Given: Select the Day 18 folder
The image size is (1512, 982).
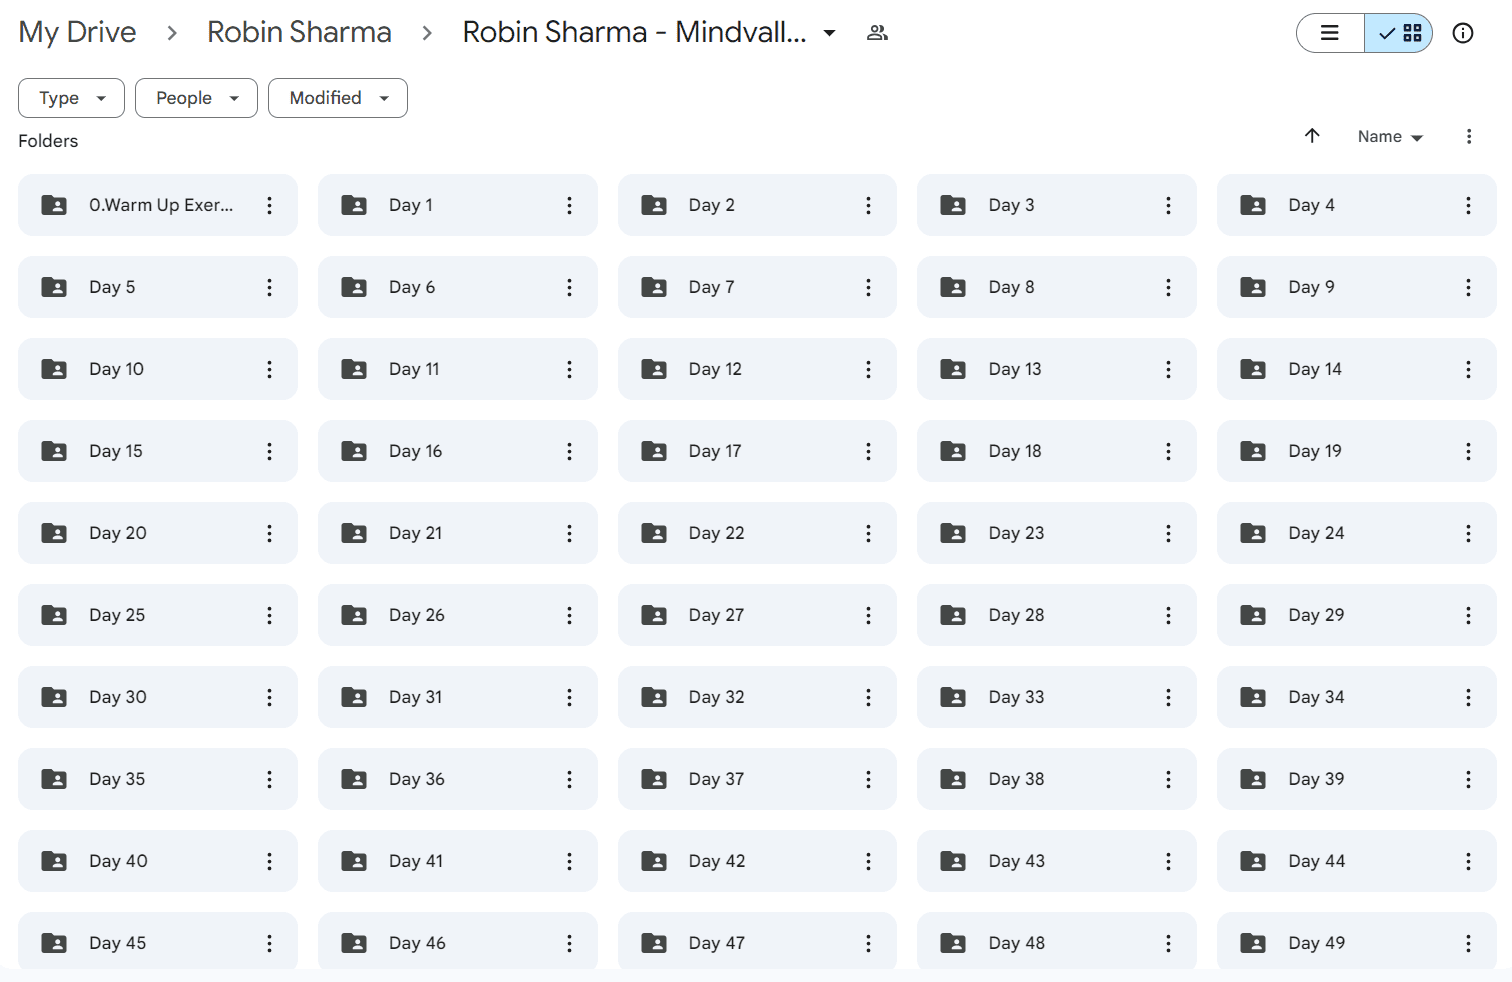Looking at the screenshot, I should (x=1057, y=451).
